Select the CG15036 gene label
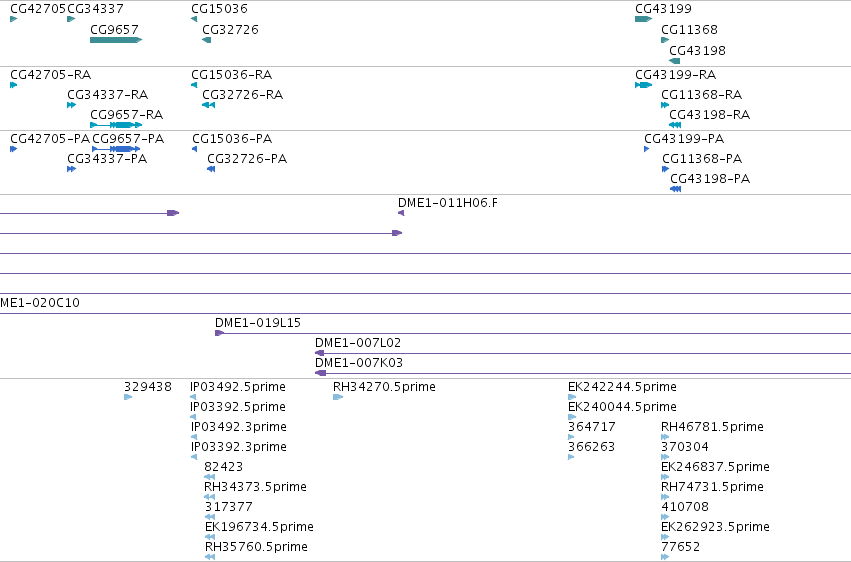The height and width of the screenshot is (562, 851). tap(219, 9)
